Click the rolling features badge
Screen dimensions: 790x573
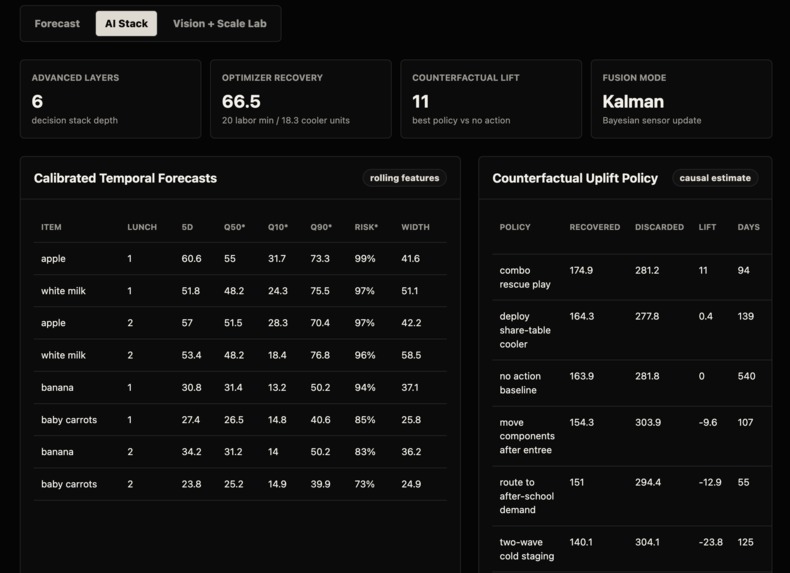point(405,178)
